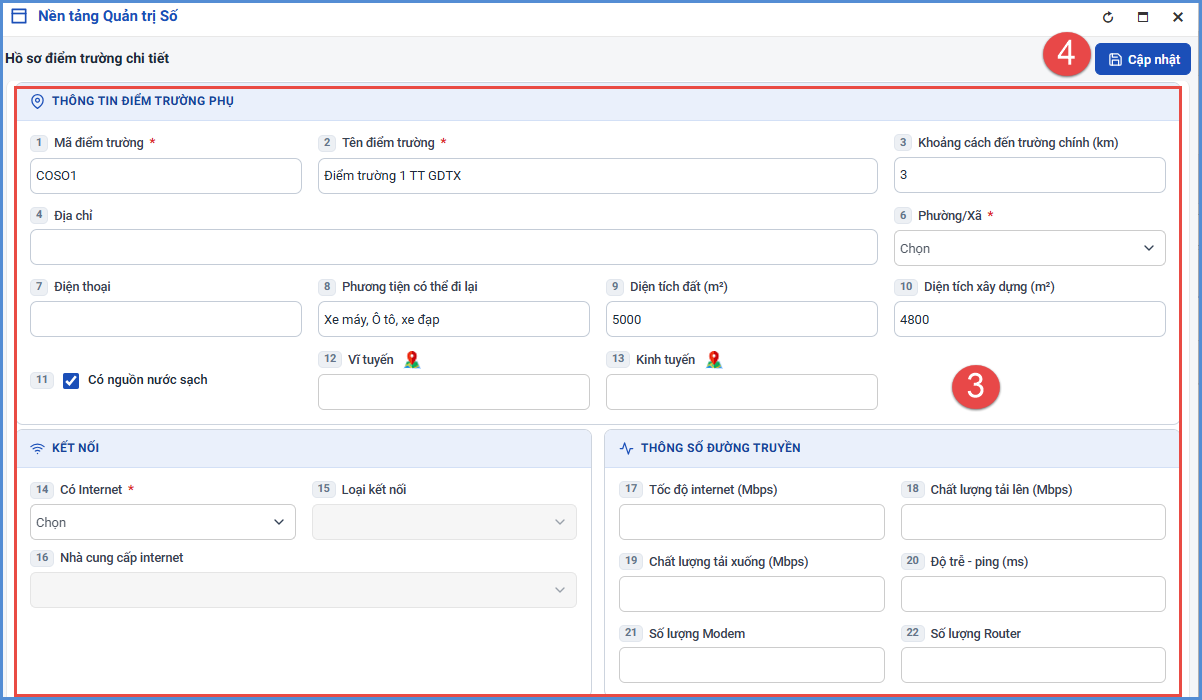Click the map pin icon beside Vĩ tuyến
This screenshot has width=1202, height=700.
pyautogui.click(x=412, y=360)
